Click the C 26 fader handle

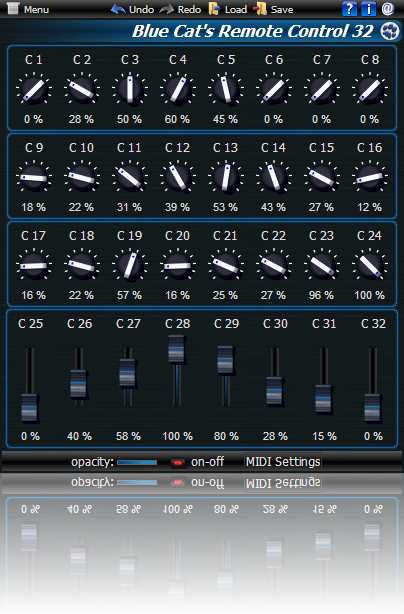(78, 383)
